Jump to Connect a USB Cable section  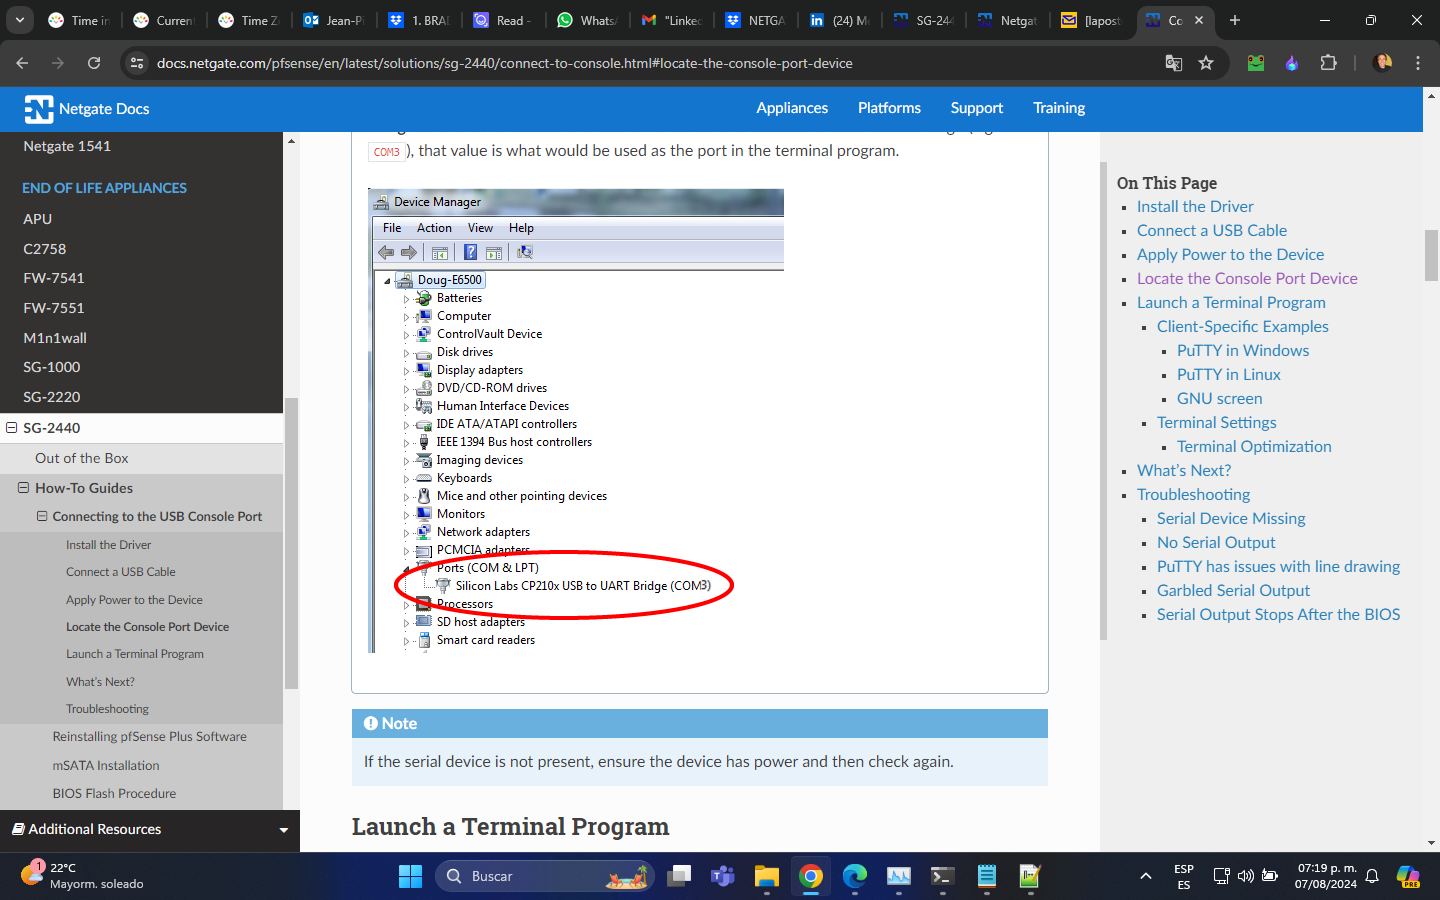[1212, 230]
